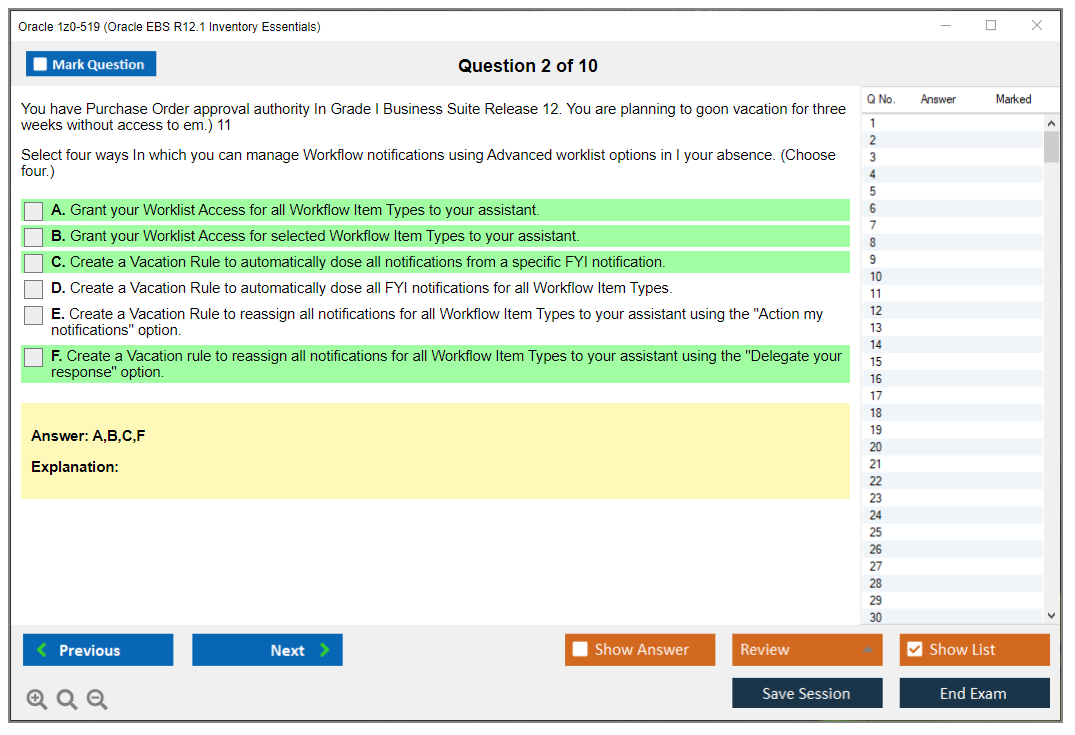The height and width of the screenshot is (735, 1075).
Task: Select the zoom-in magnifier icon
Action: click(x=36, y=699)
